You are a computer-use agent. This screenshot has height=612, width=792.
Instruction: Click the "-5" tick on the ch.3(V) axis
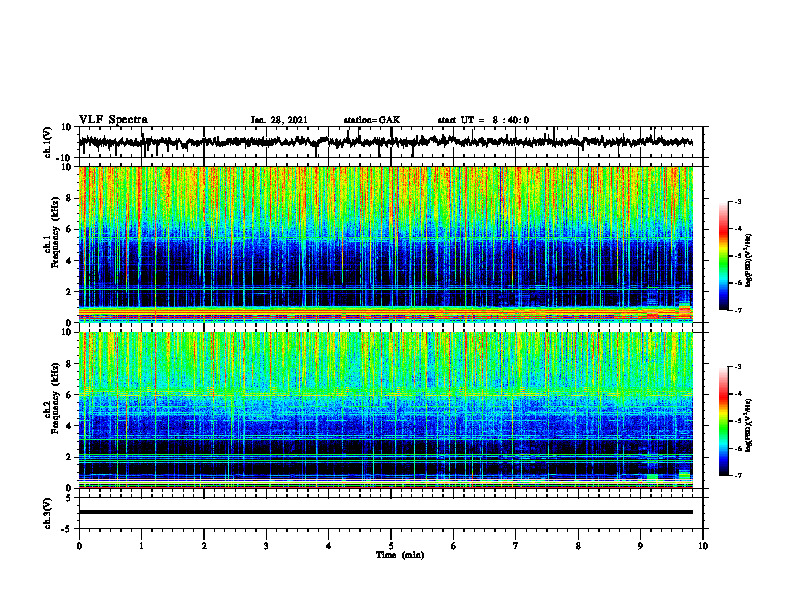click(67, 529)
